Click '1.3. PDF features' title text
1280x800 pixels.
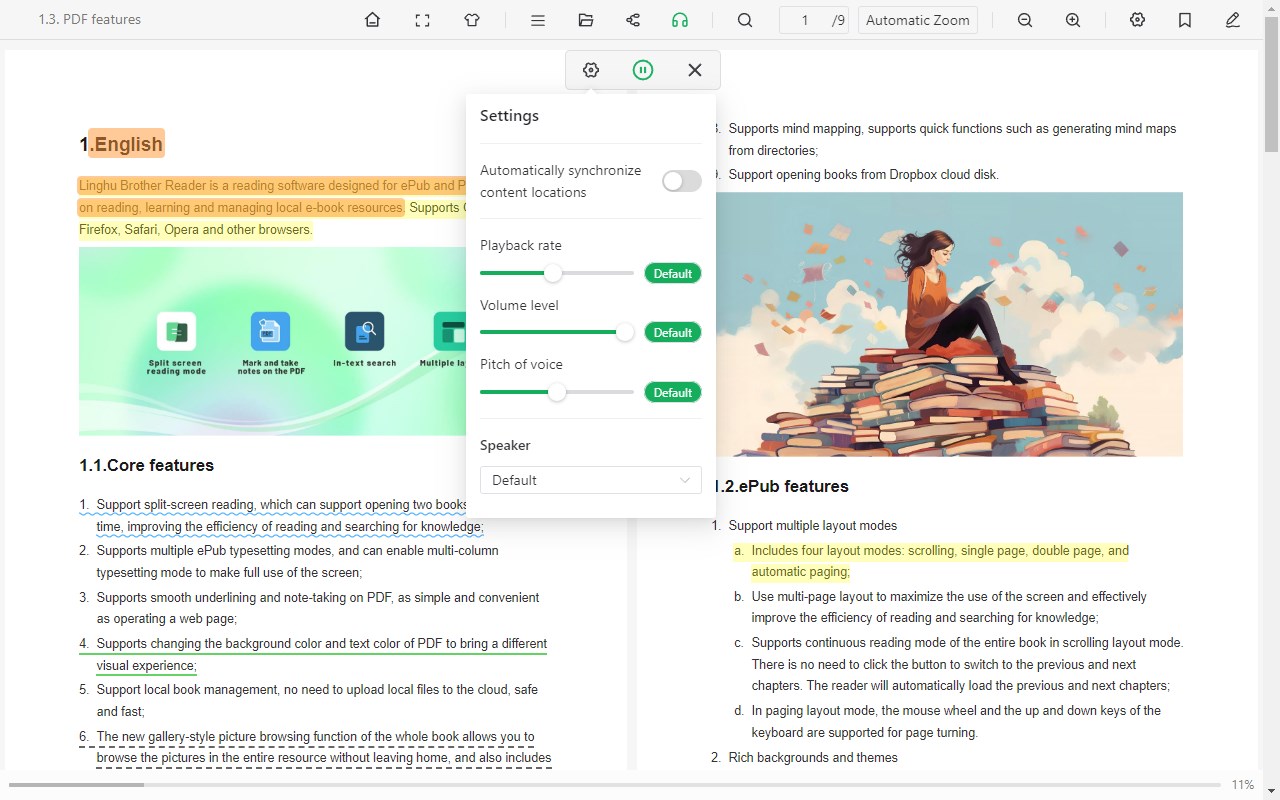coord(89,19)
